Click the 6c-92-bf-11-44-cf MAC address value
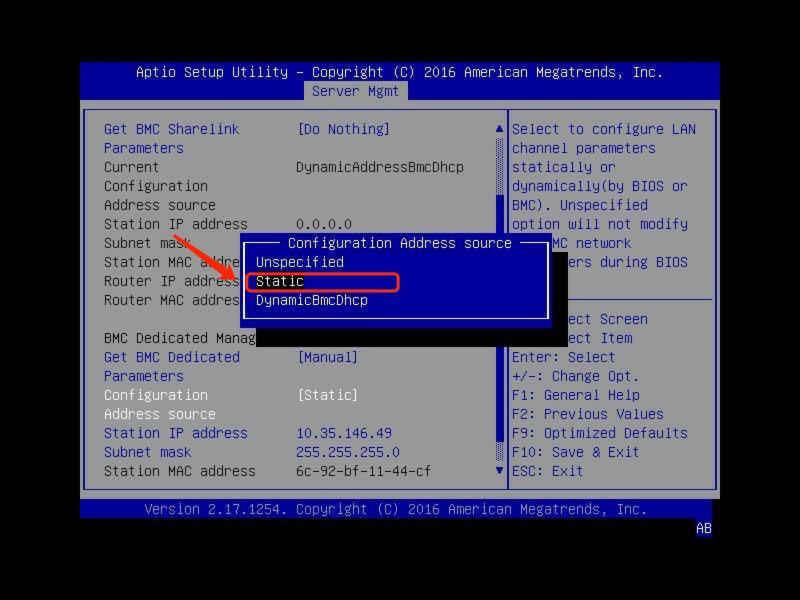Viewport: 800px width, 600px height. tap(363, 471)
